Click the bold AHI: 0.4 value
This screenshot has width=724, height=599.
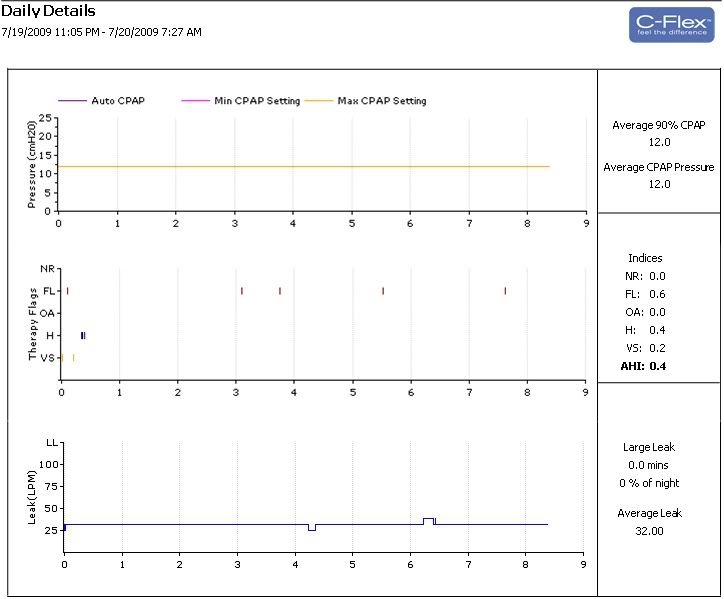click(643, 366)
